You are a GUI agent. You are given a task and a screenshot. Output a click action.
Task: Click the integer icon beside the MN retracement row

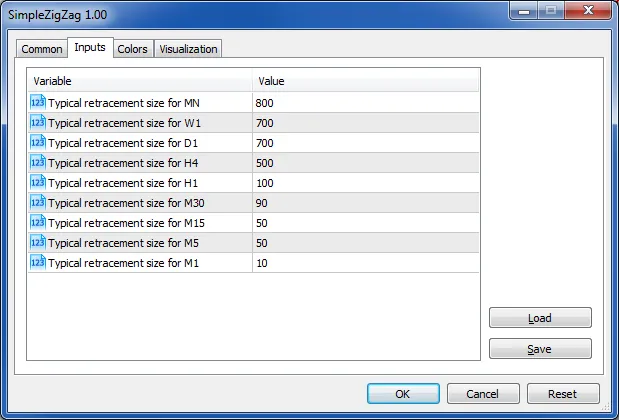point(38,102)
